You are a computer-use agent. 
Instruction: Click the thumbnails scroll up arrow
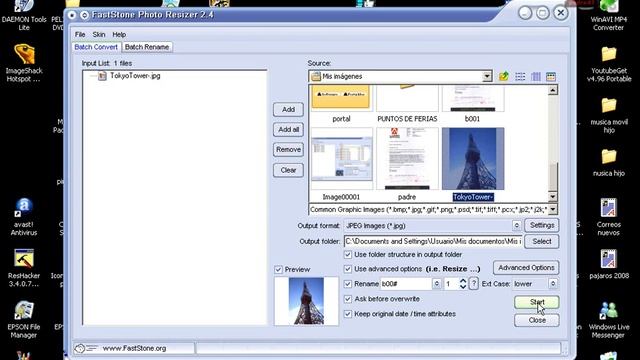[553, 90]
